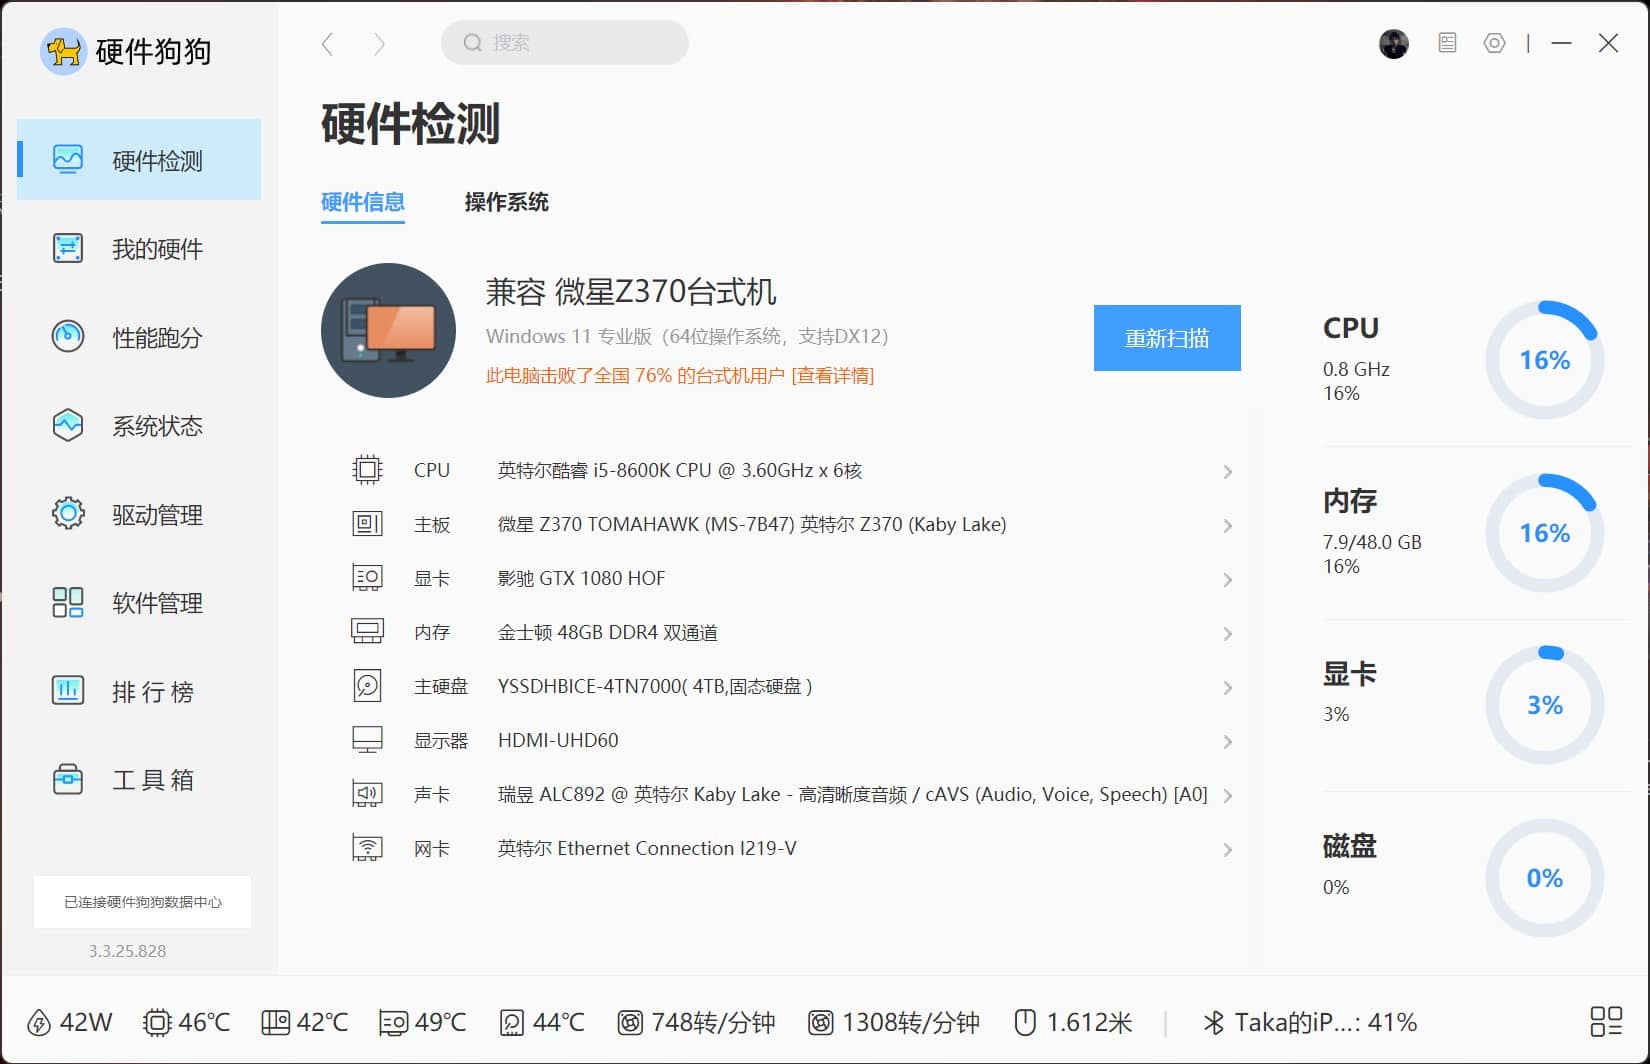
Task: Click the 主板 motherboard icon
Action: click(x=367, y=524)
